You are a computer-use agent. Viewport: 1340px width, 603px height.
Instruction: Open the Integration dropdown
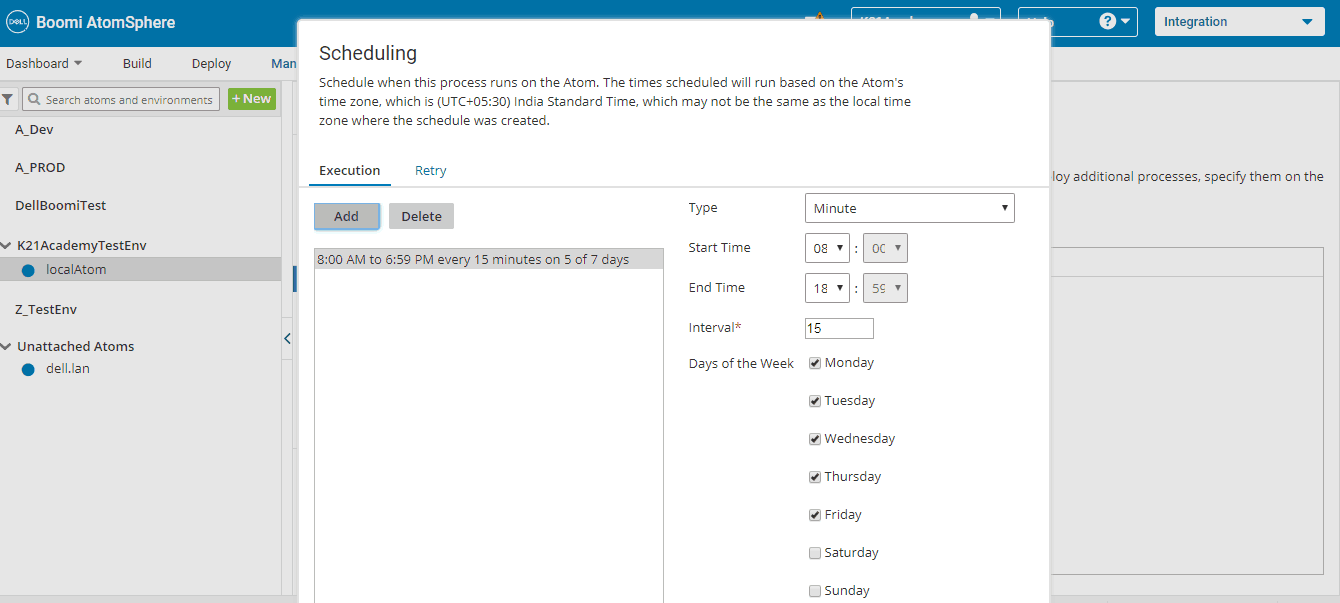pyautogui.click(x=1238, y=22)
